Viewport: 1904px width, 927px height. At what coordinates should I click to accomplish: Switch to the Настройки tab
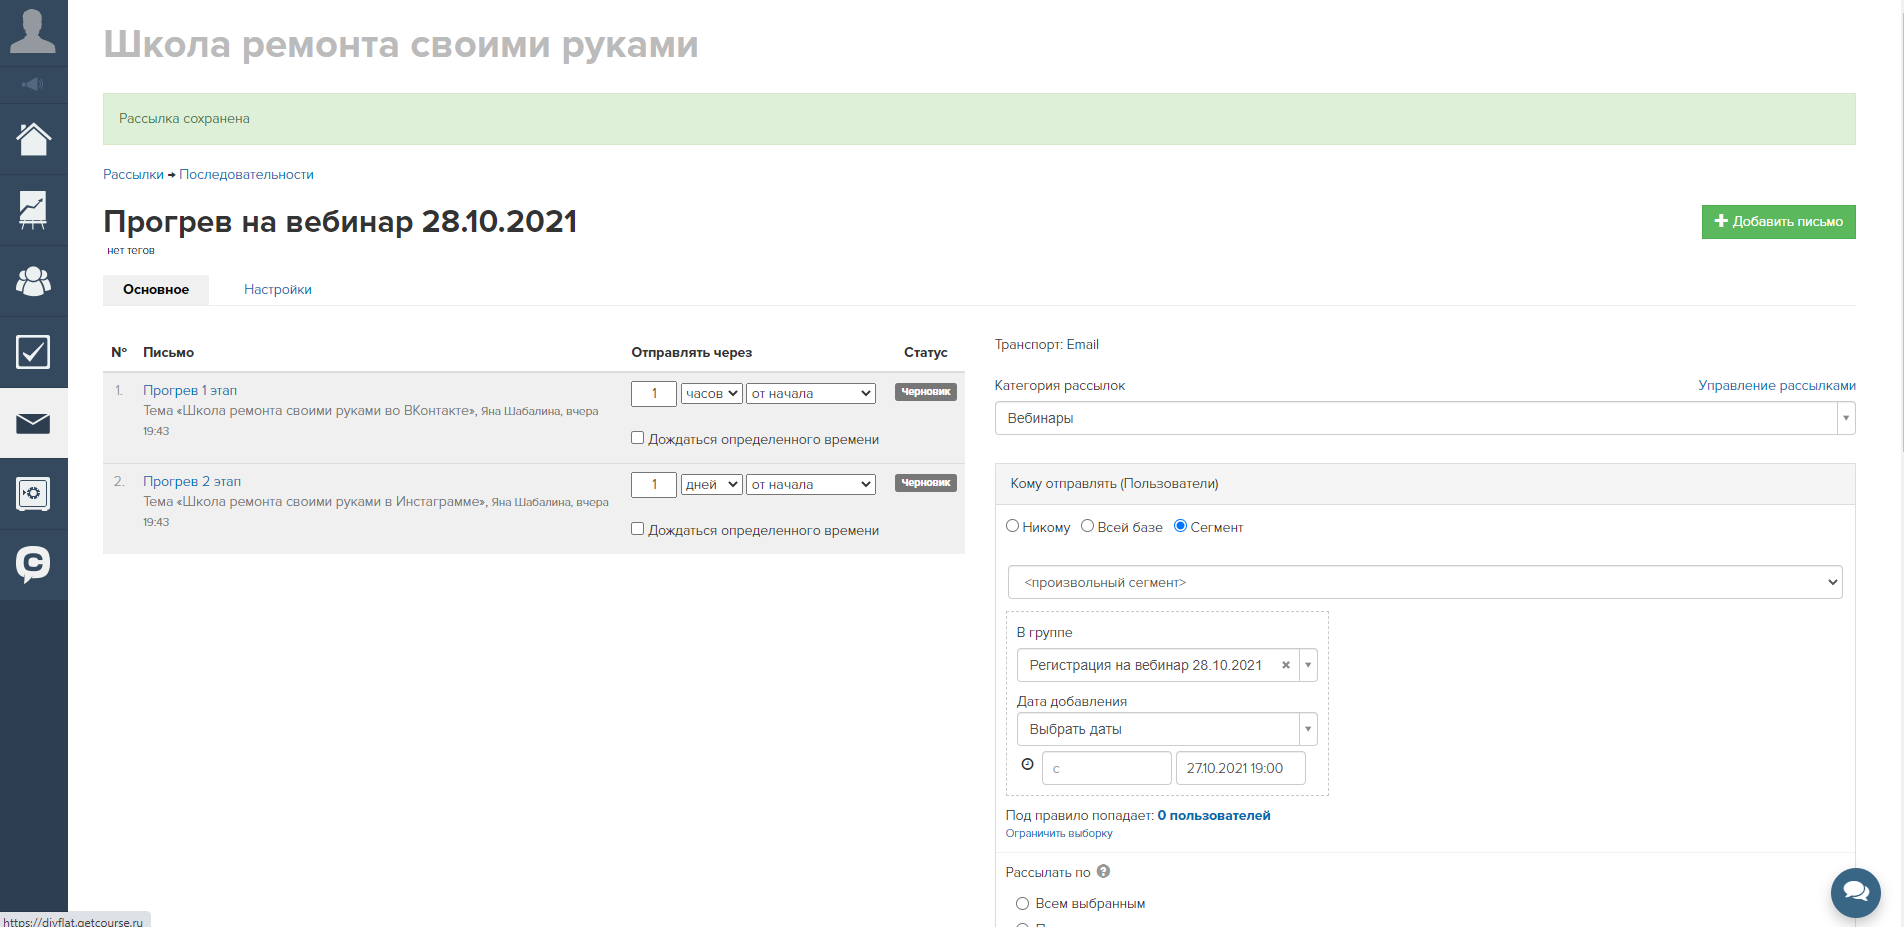(x=277, y=289)
